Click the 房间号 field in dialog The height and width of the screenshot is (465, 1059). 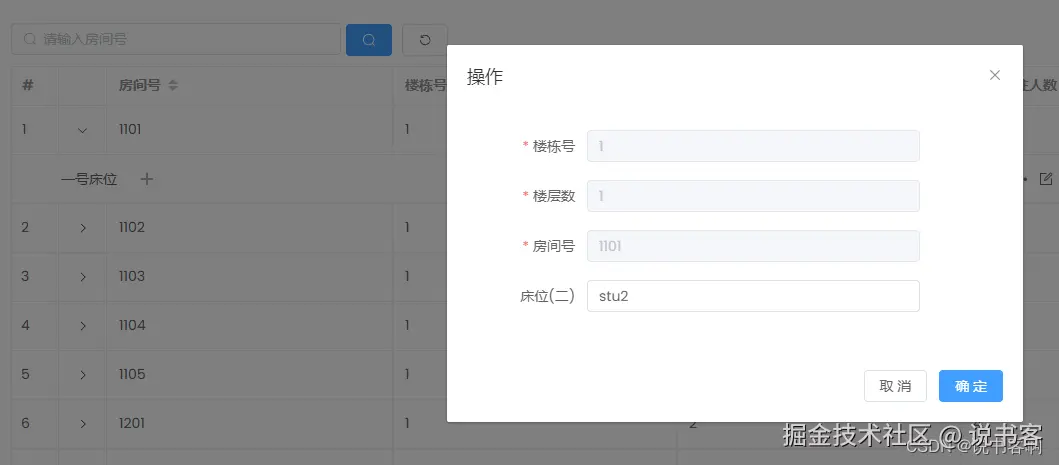pos(752,246)
